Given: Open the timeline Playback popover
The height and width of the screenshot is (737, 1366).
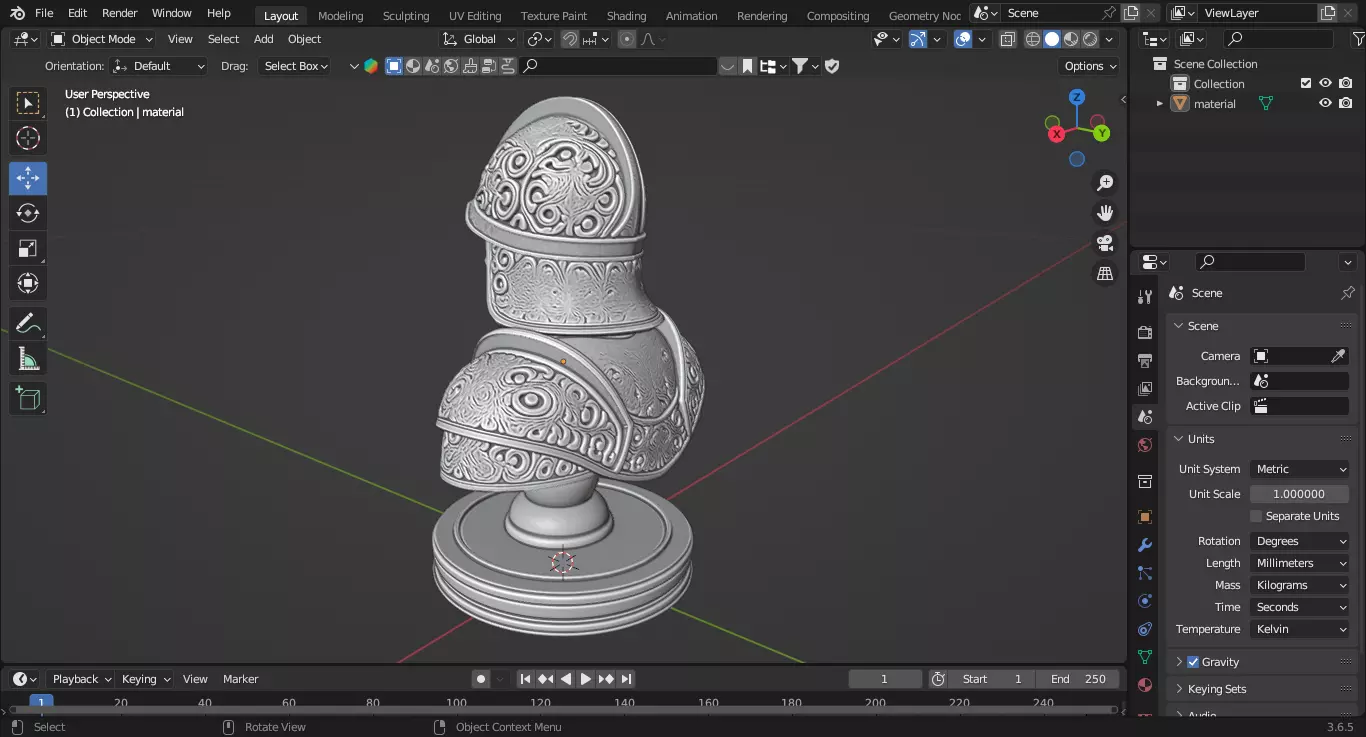Looking at the screenshot, I should (81, 679).
